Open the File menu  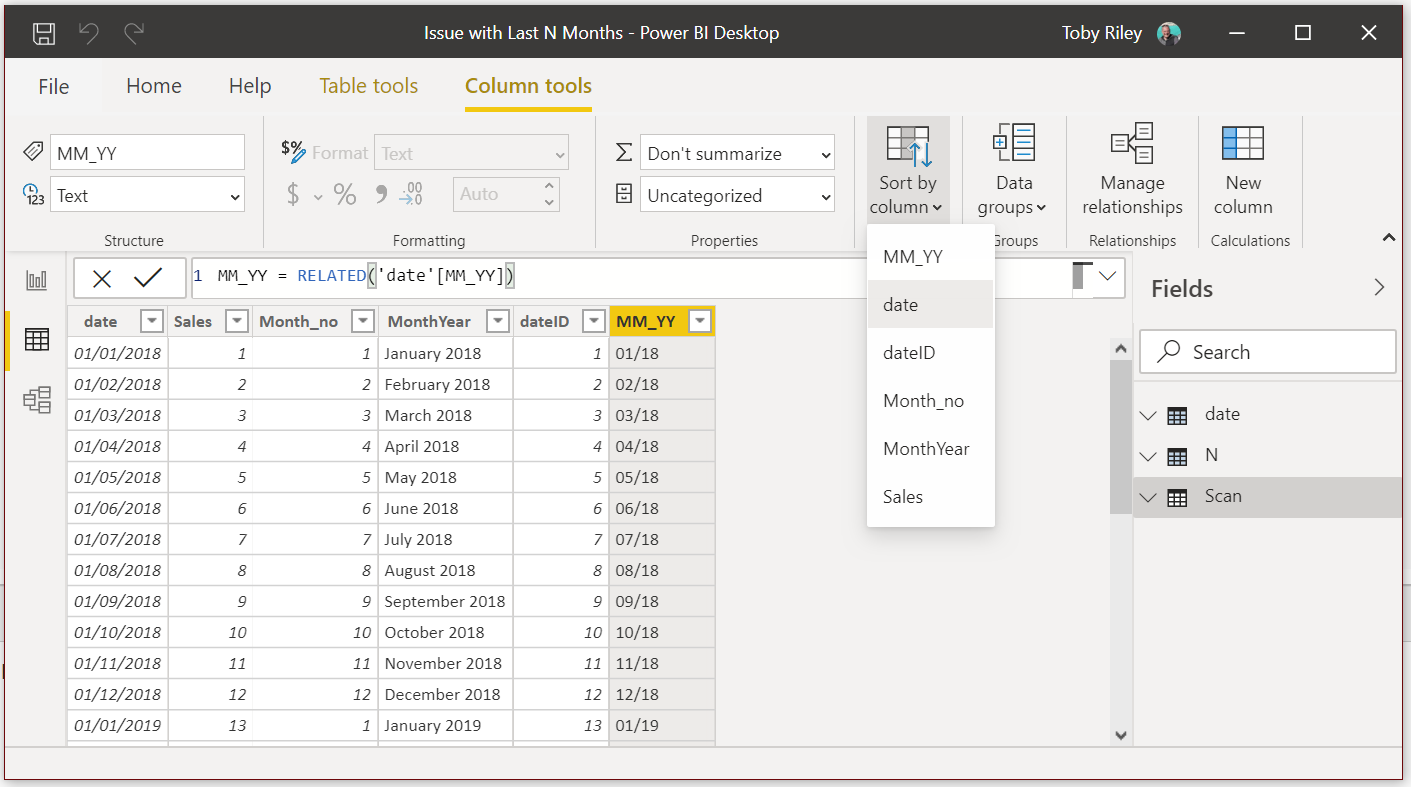[54, 86]
